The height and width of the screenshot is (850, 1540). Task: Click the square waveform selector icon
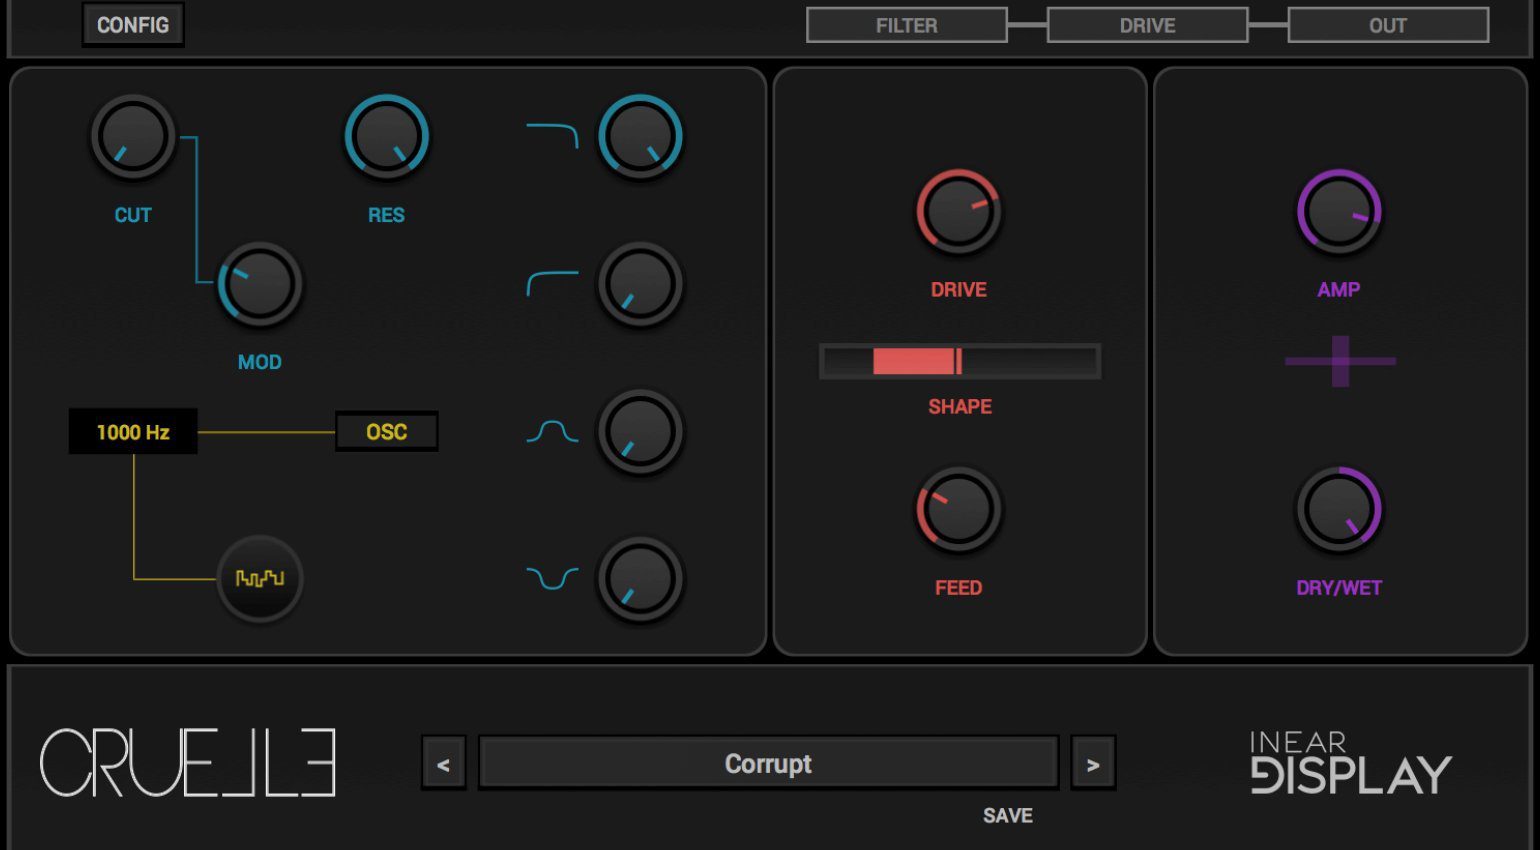coord(260,579)
